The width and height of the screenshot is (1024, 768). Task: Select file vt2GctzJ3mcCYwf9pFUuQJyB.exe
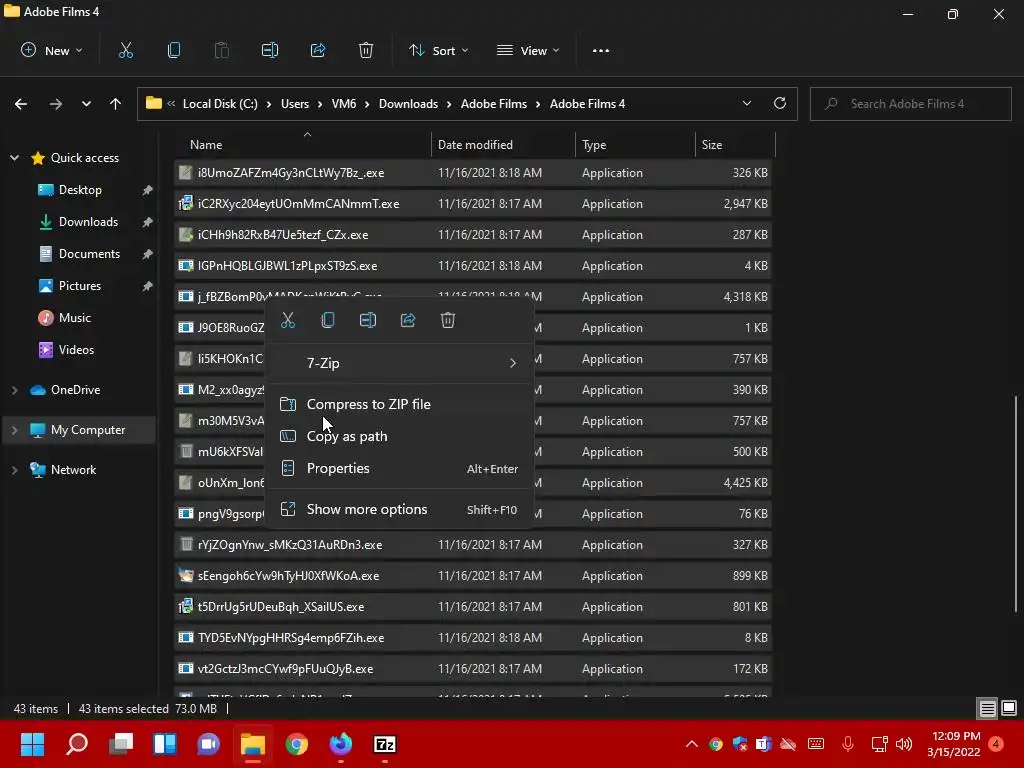click(473, 669)
